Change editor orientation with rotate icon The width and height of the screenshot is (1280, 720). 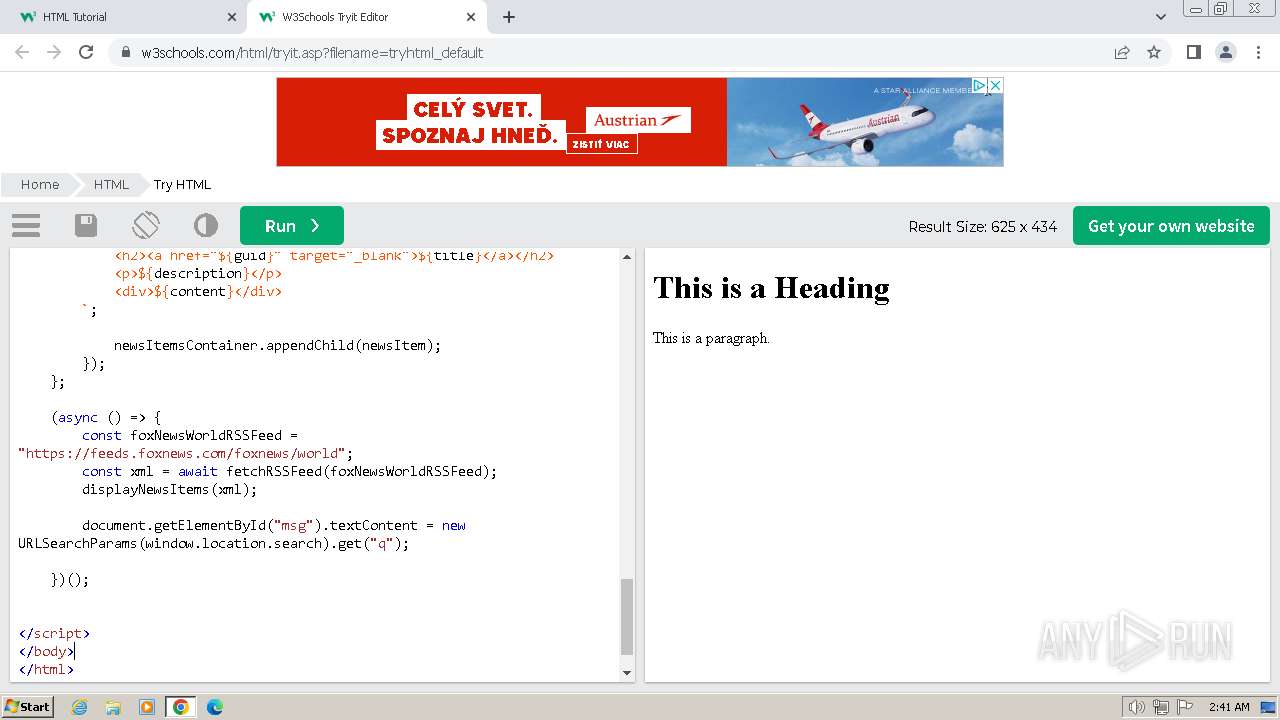pos(146,226)
